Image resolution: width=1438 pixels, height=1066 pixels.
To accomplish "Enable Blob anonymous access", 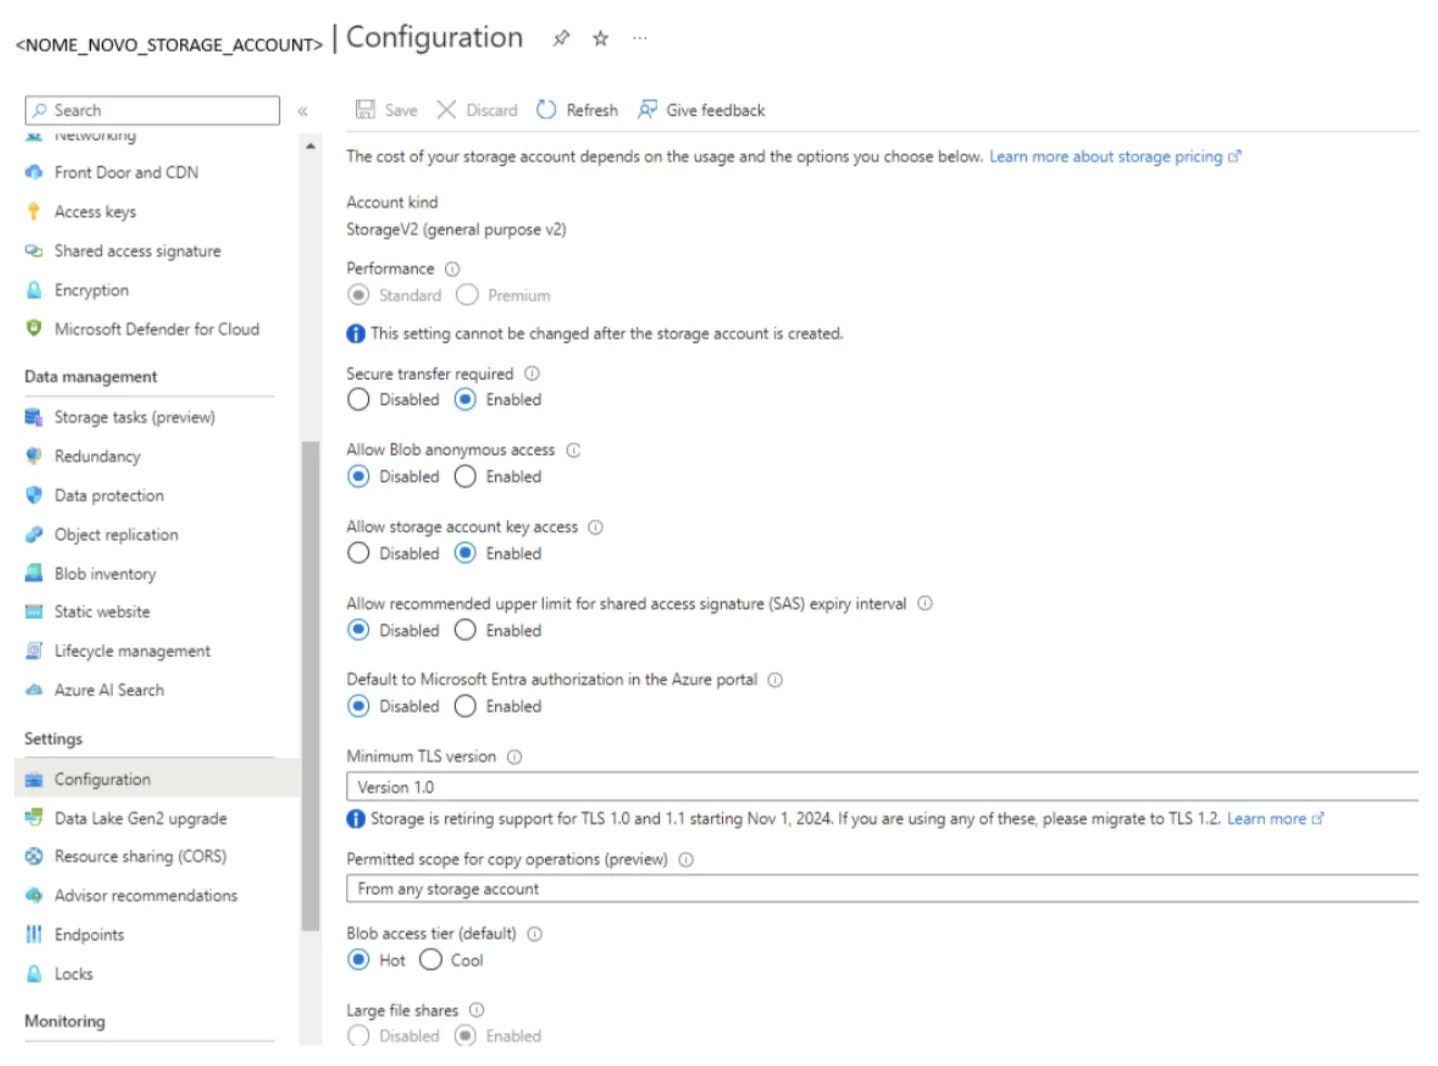I will (465, 476).
